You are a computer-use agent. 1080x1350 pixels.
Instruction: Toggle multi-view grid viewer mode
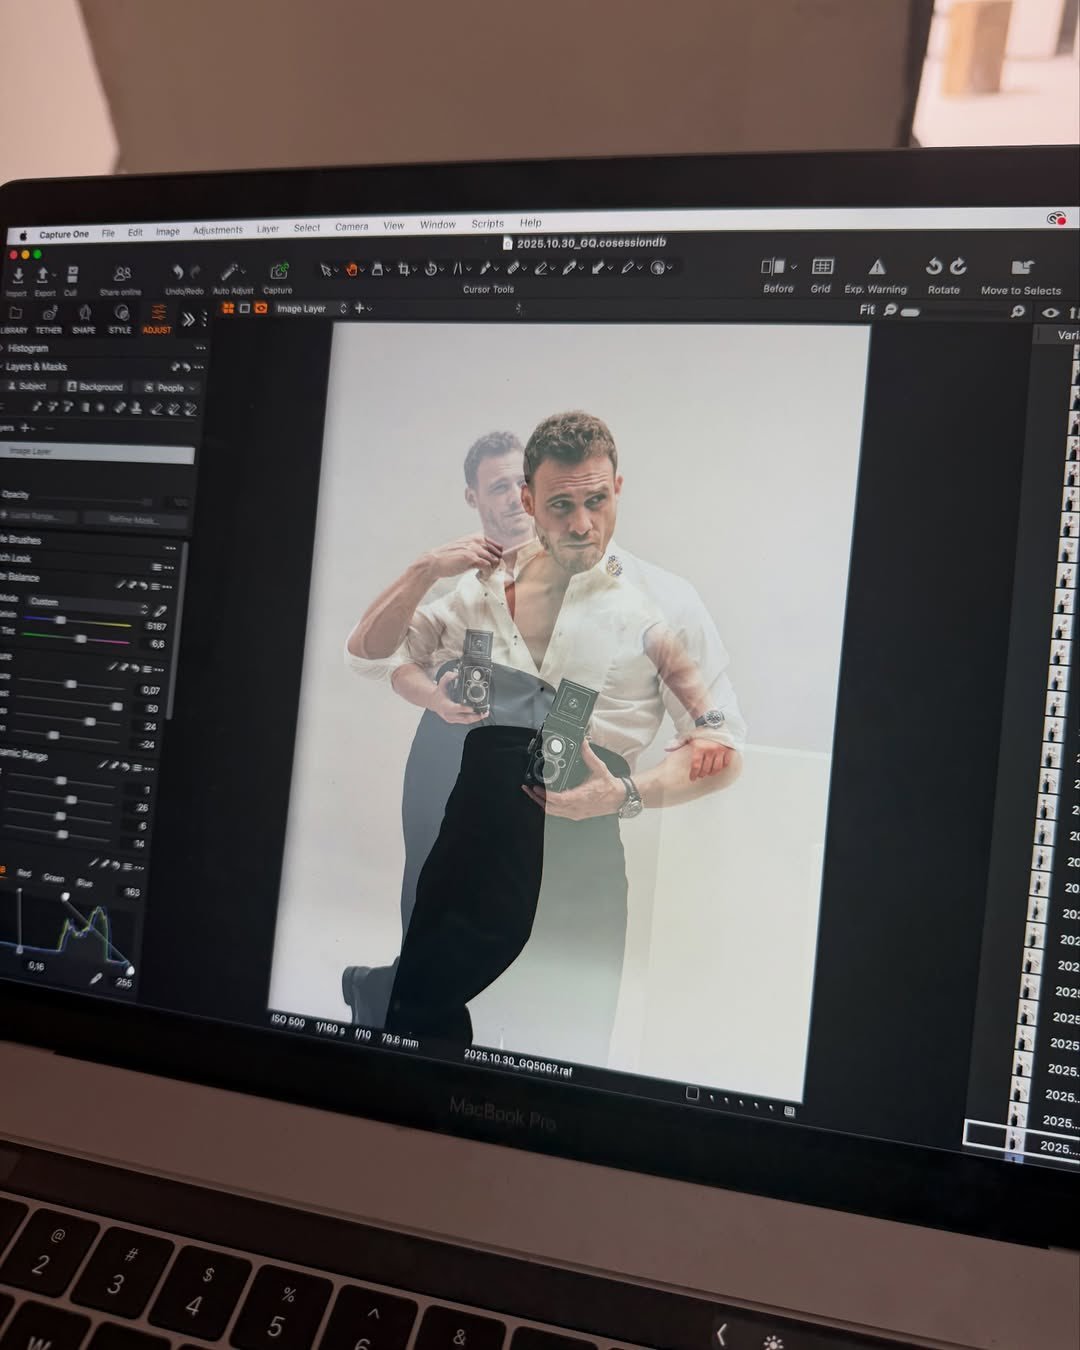[228, 308]
